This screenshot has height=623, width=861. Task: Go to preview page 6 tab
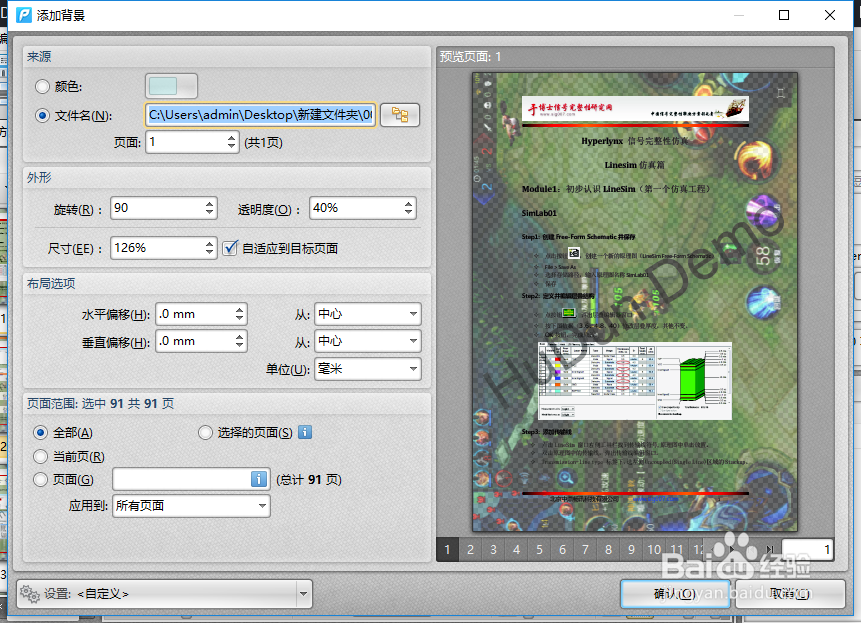click(x=562, y=549)
